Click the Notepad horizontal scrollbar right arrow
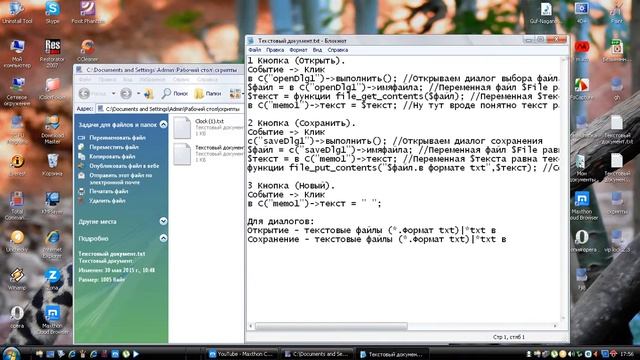Viewport: 640px width, 360px height. pos(555,326)
